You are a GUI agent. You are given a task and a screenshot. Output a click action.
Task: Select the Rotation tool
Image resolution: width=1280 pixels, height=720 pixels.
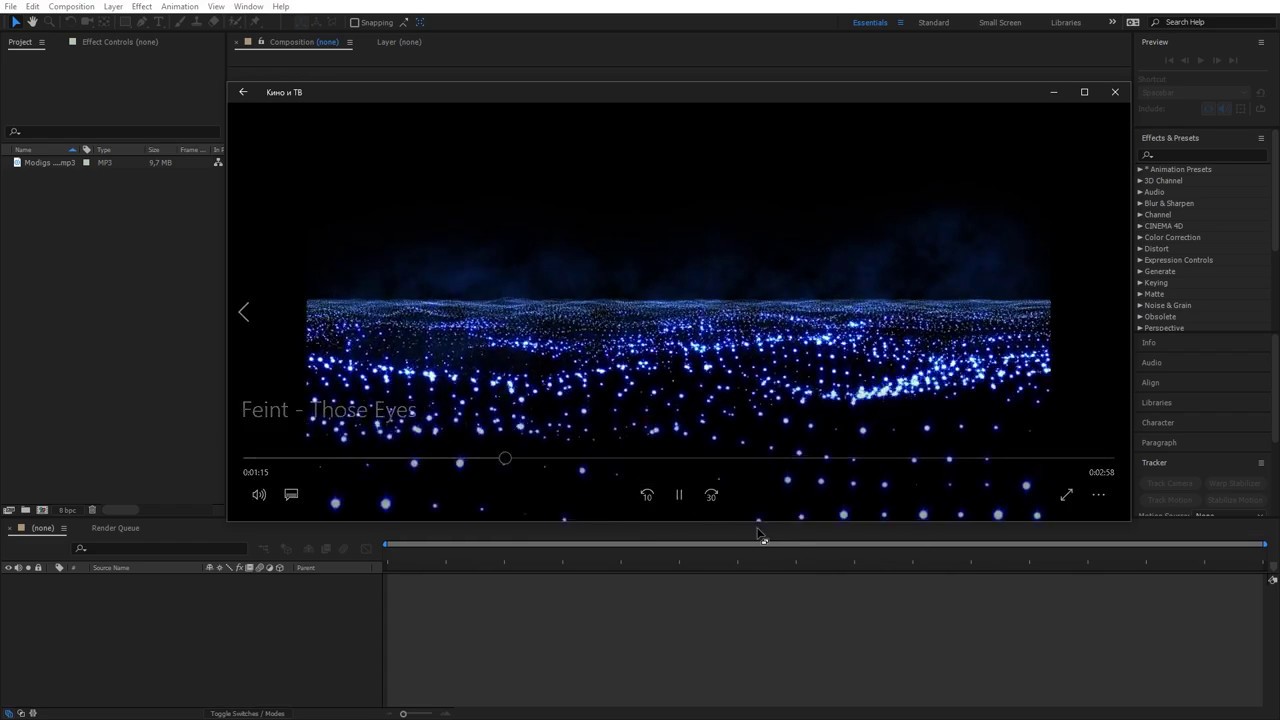70,22
